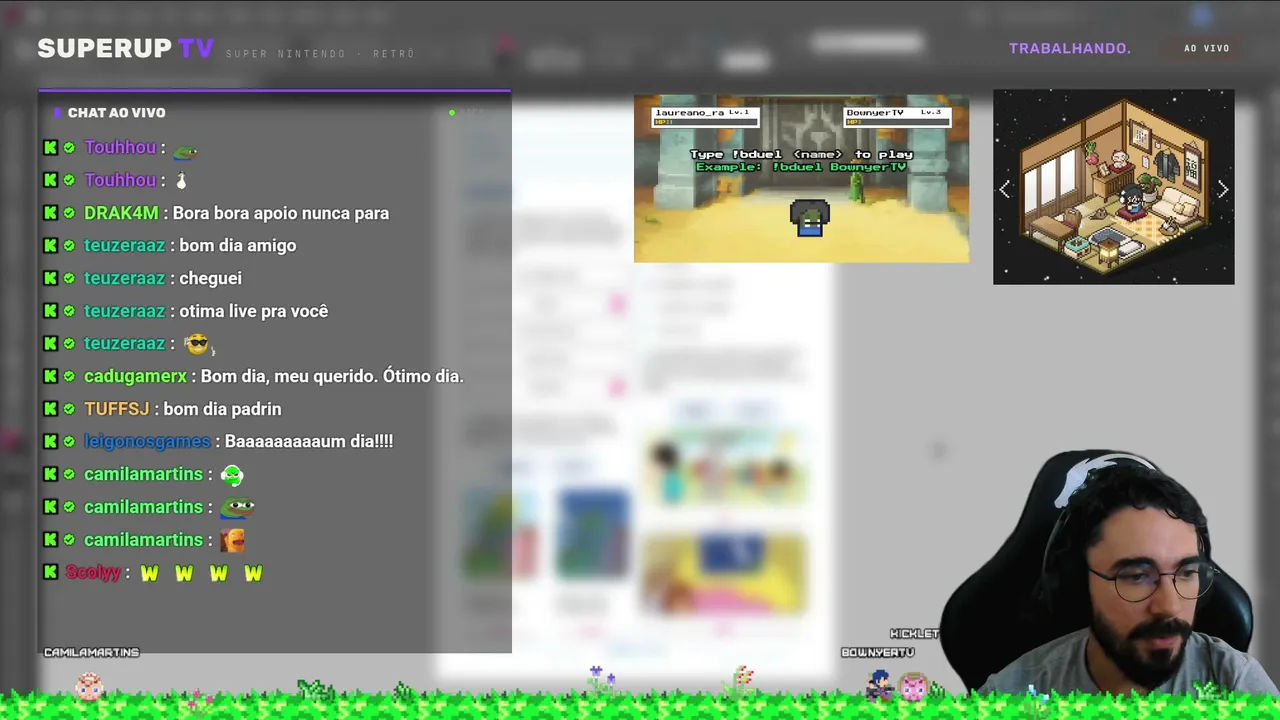Click the purple icon beside CHAT AO VIVO
The height and width of the screenshot is (720, 1280).
tap(58, 113)
